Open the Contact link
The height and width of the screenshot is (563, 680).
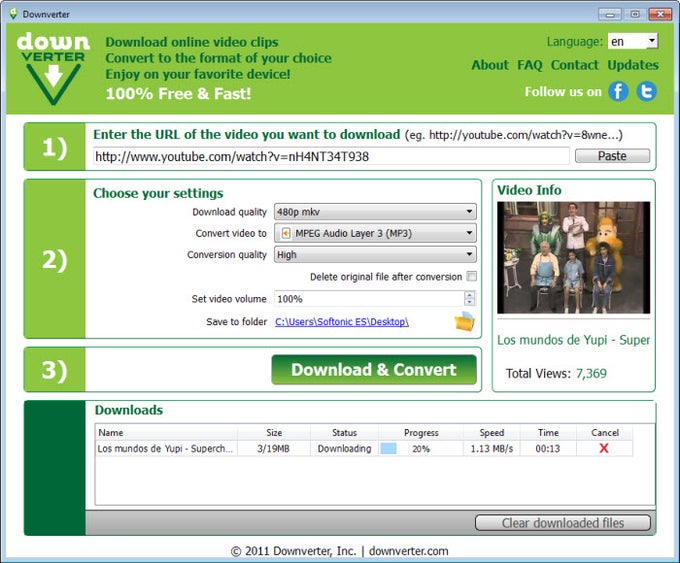pyautogui.click(x=575, y=65)
